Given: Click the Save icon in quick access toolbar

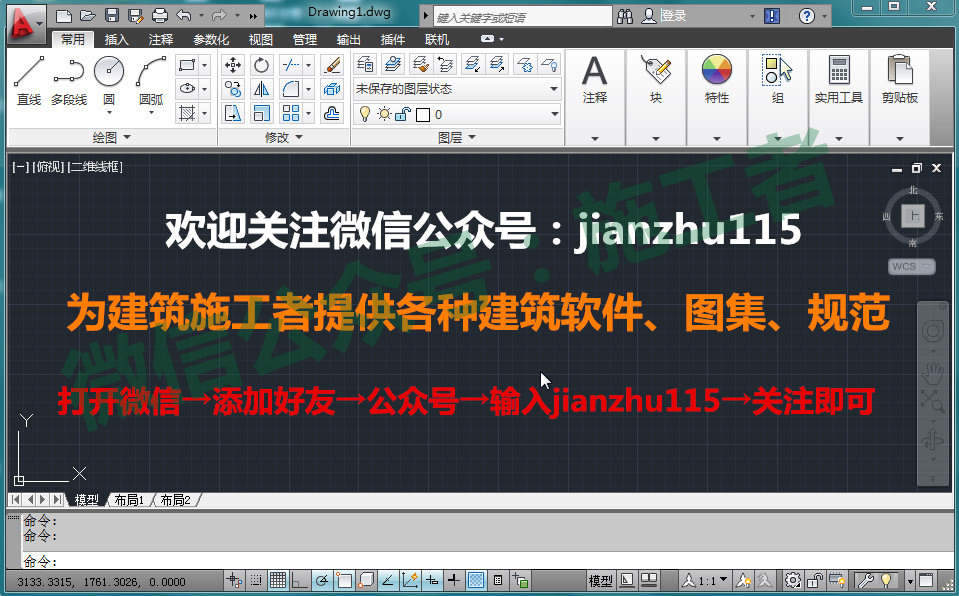Looking at the screenshot, I should (x=111, y=15).
